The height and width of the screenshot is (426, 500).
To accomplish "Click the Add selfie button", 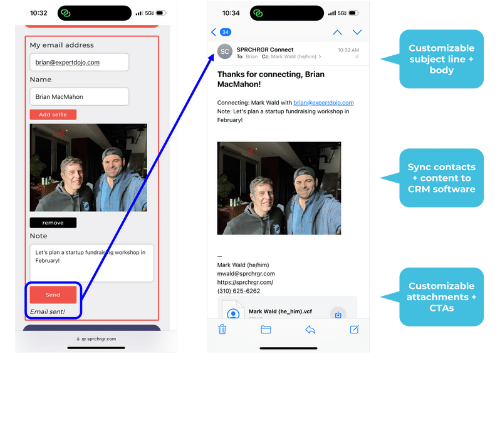I will pos(53,114).
